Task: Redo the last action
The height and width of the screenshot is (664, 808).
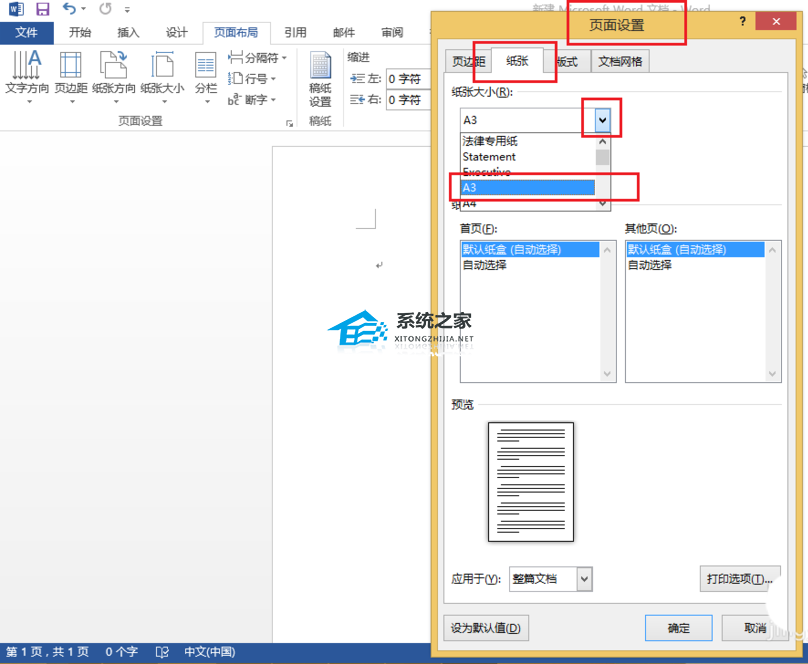Action: point(105,9)
